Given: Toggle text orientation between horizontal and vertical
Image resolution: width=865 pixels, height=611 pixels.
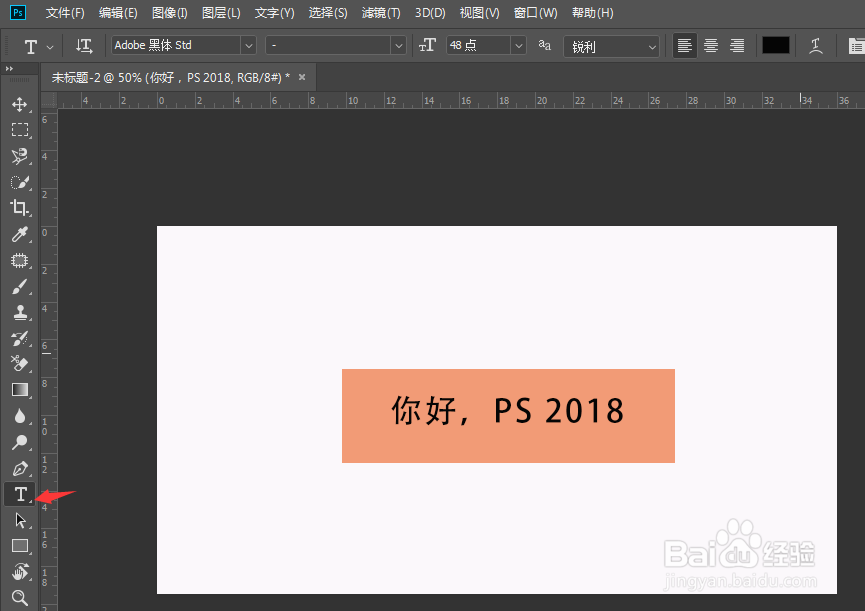Looking at the screenshot, I should coord(84,45).
